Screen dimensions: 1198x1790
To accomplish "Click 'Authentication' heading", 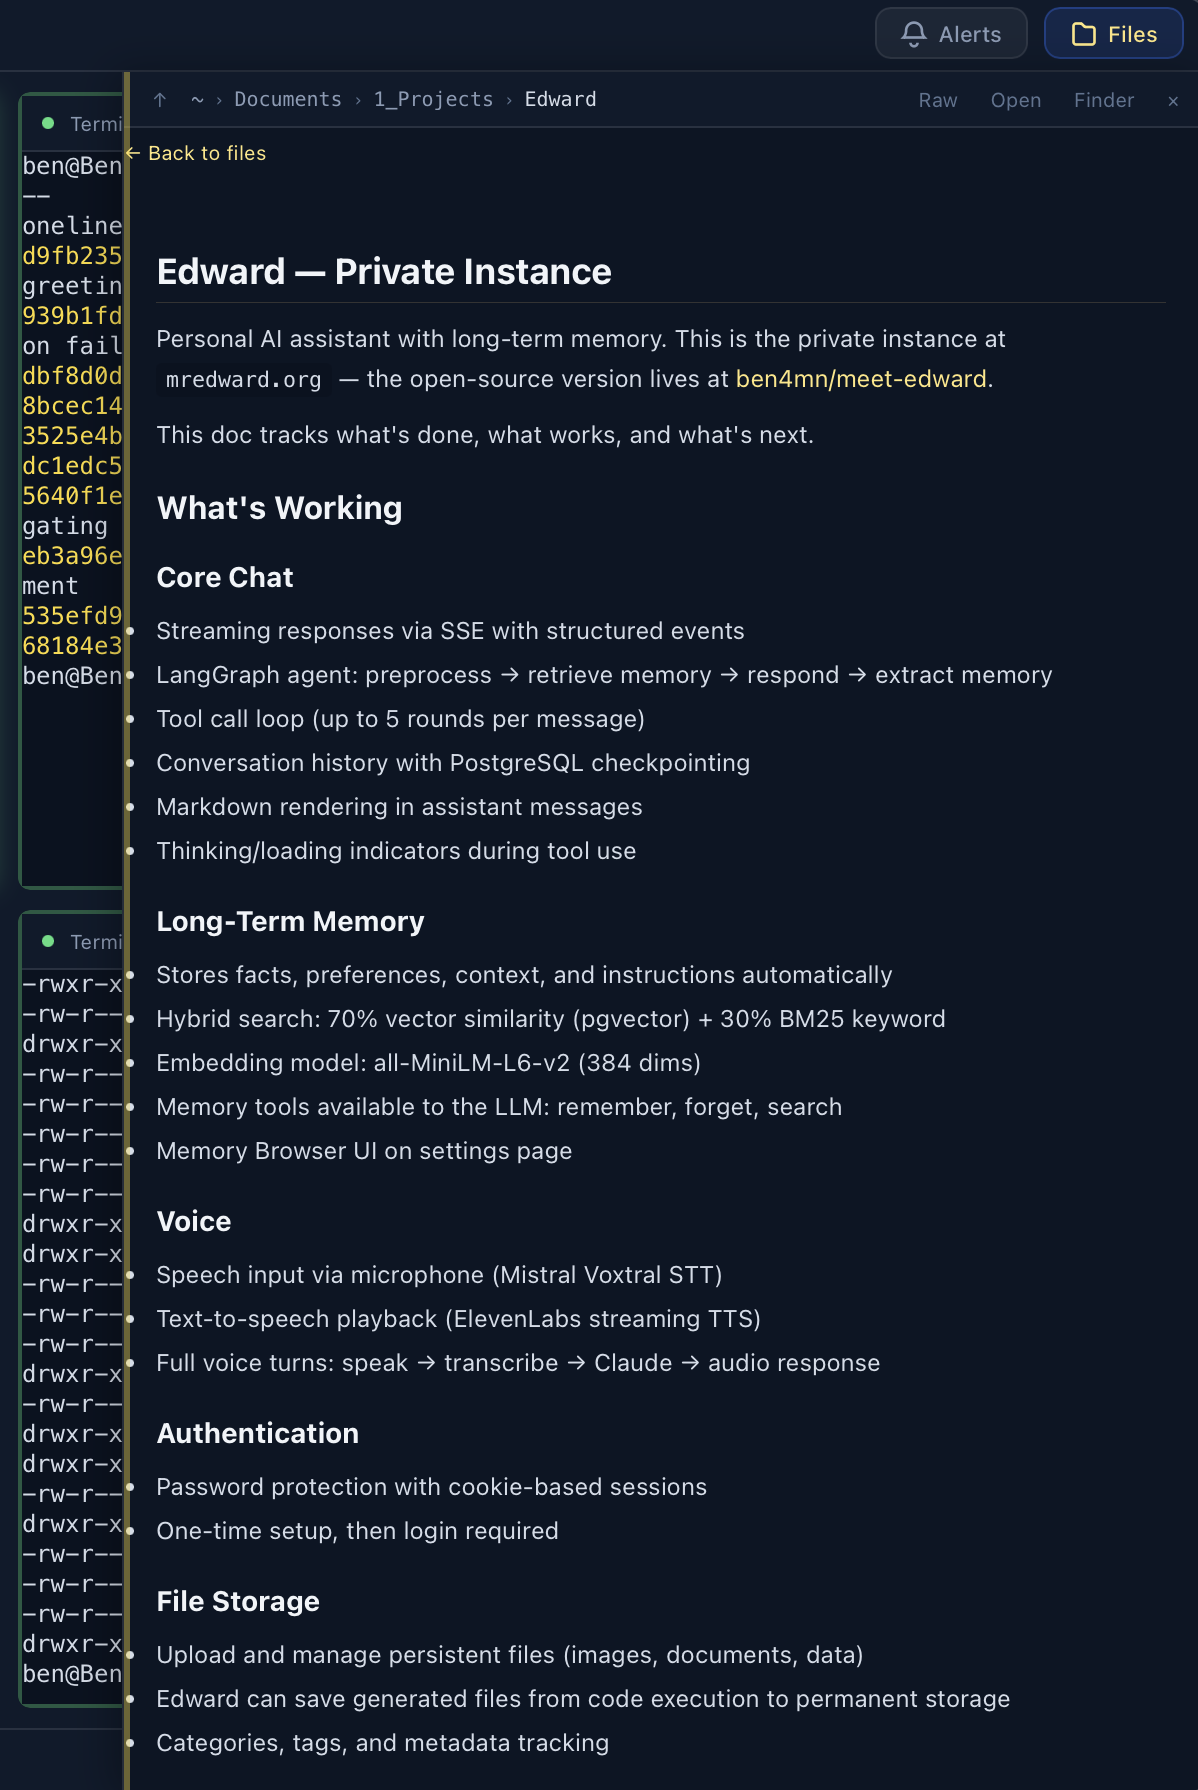I will pos(258,1434).
